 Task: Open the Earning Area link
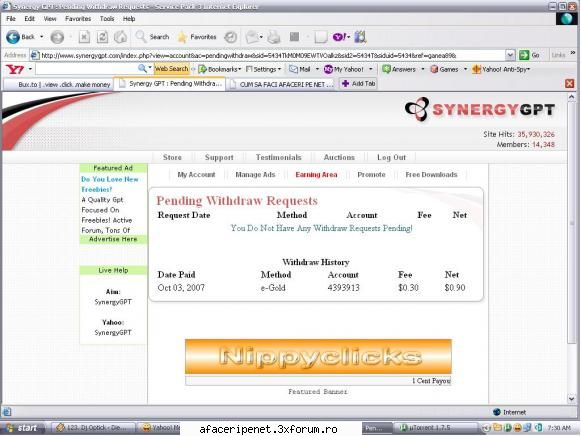[316, 174]
